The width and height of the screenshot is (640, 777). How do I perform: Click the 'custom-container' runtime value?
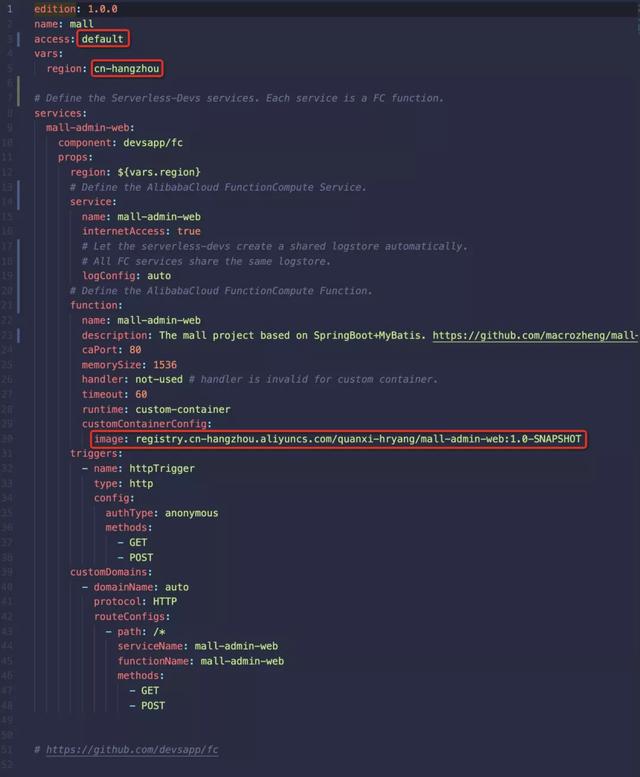(x=183, y=409)
